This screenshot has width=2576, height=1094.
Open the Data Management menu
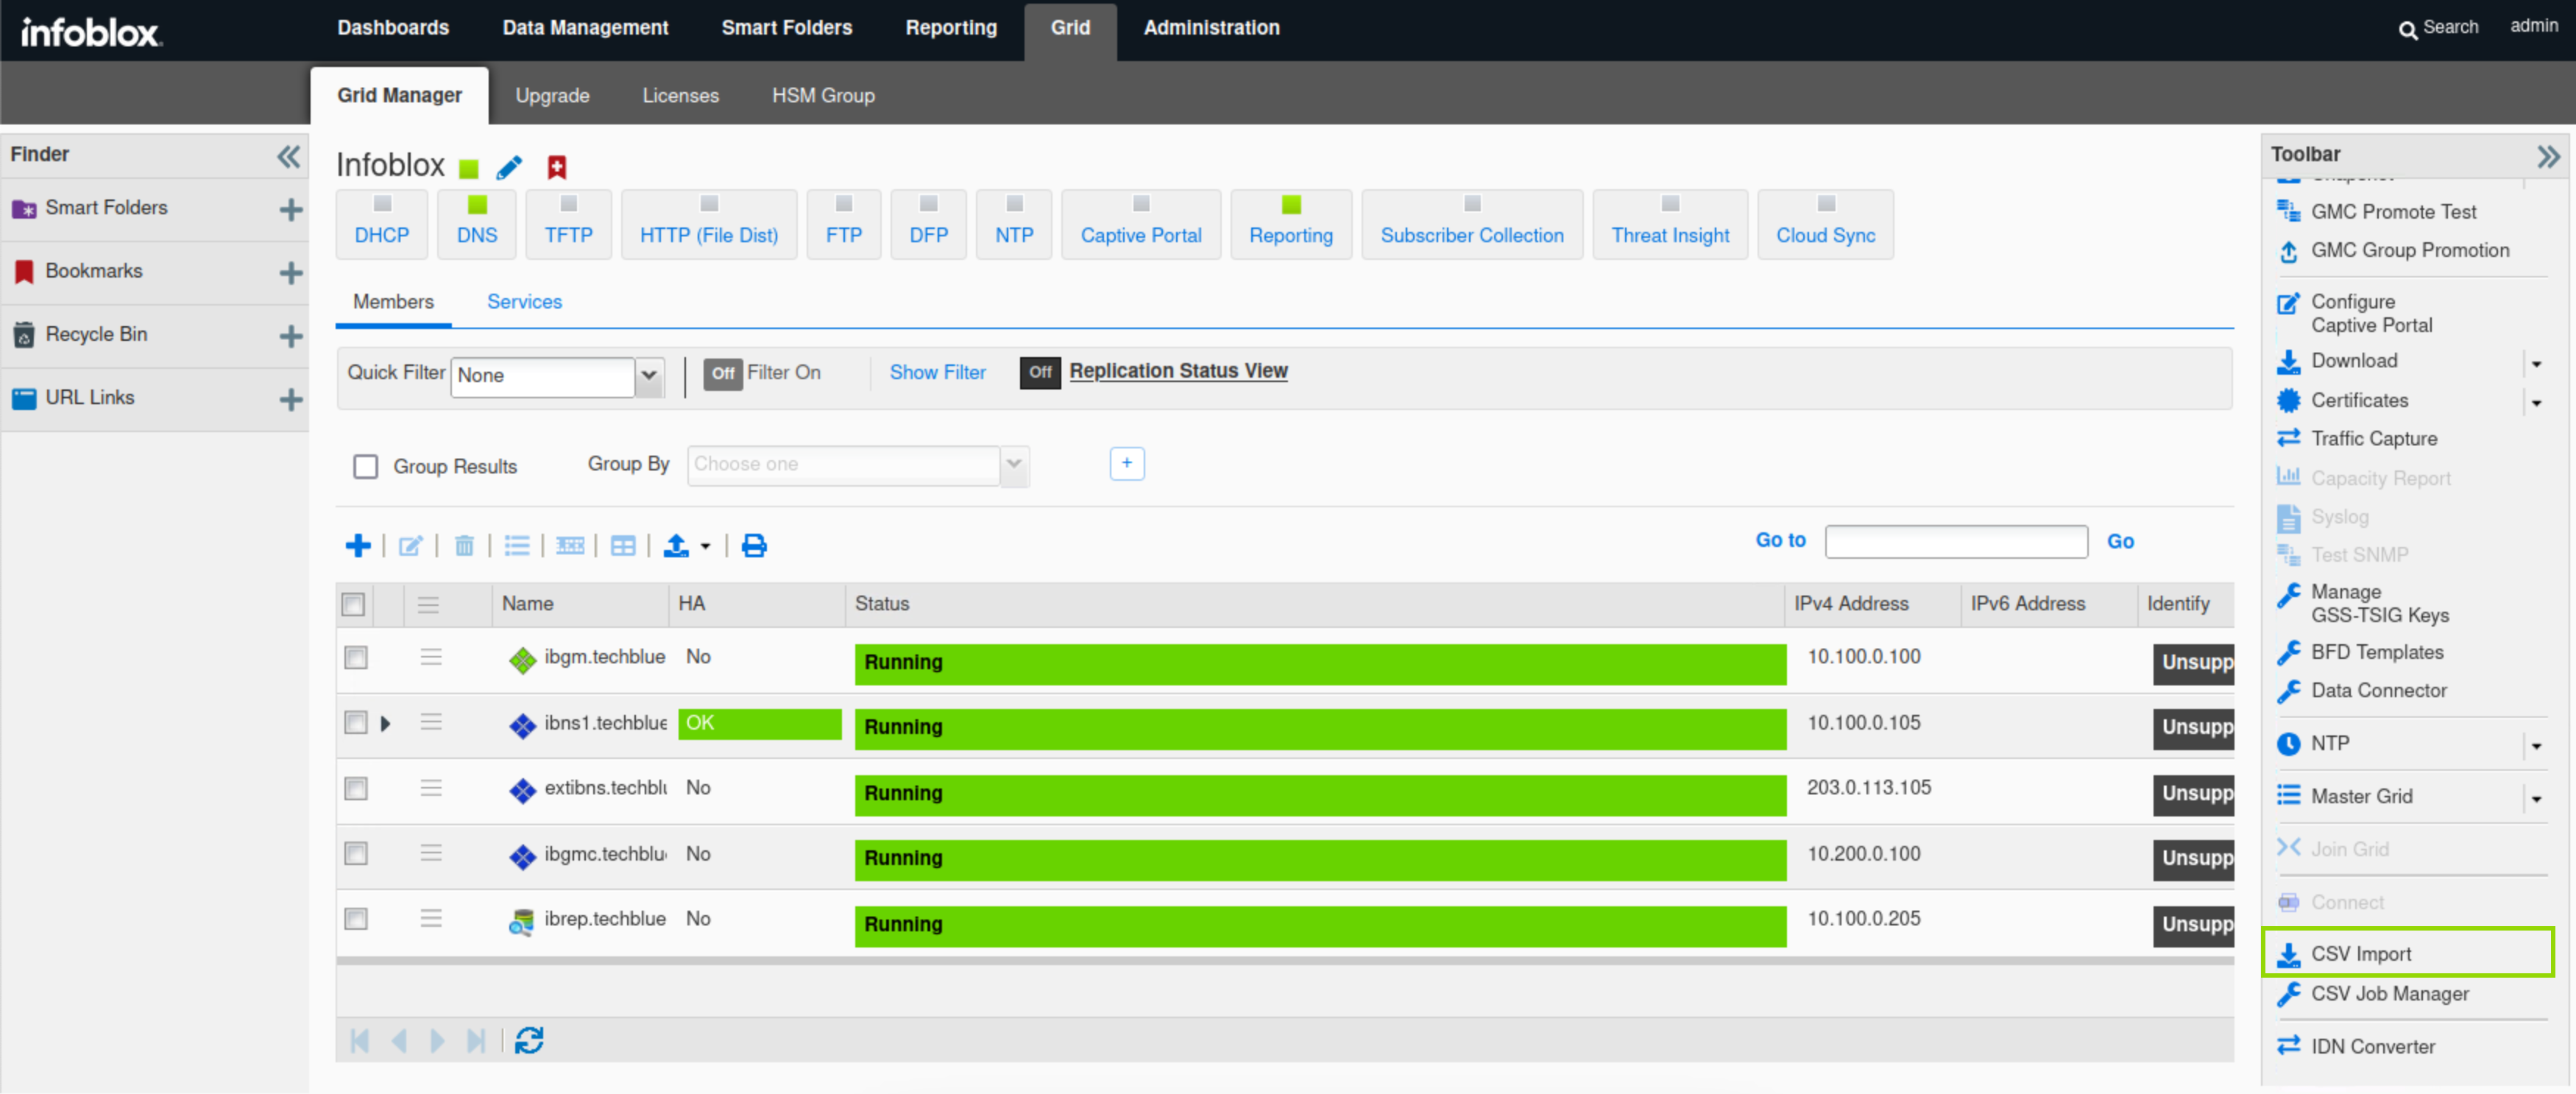[x=585, y=28]
